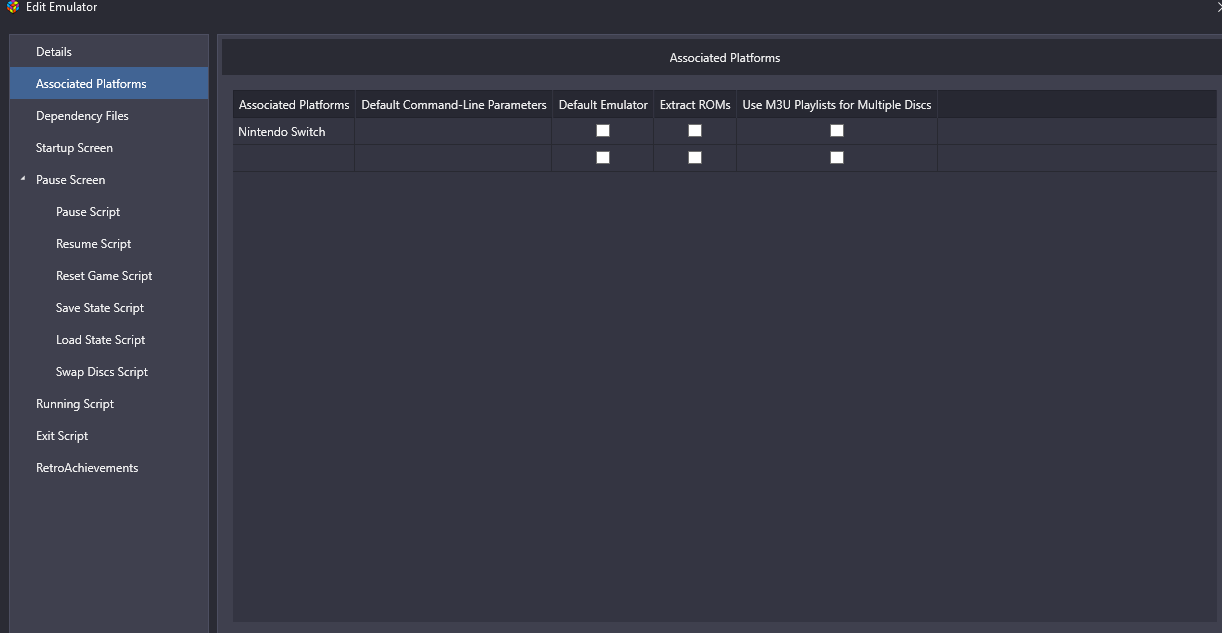Select Resume Script in sidebar
Viewport: 1222px width, 633px height.
coord(93,244)
